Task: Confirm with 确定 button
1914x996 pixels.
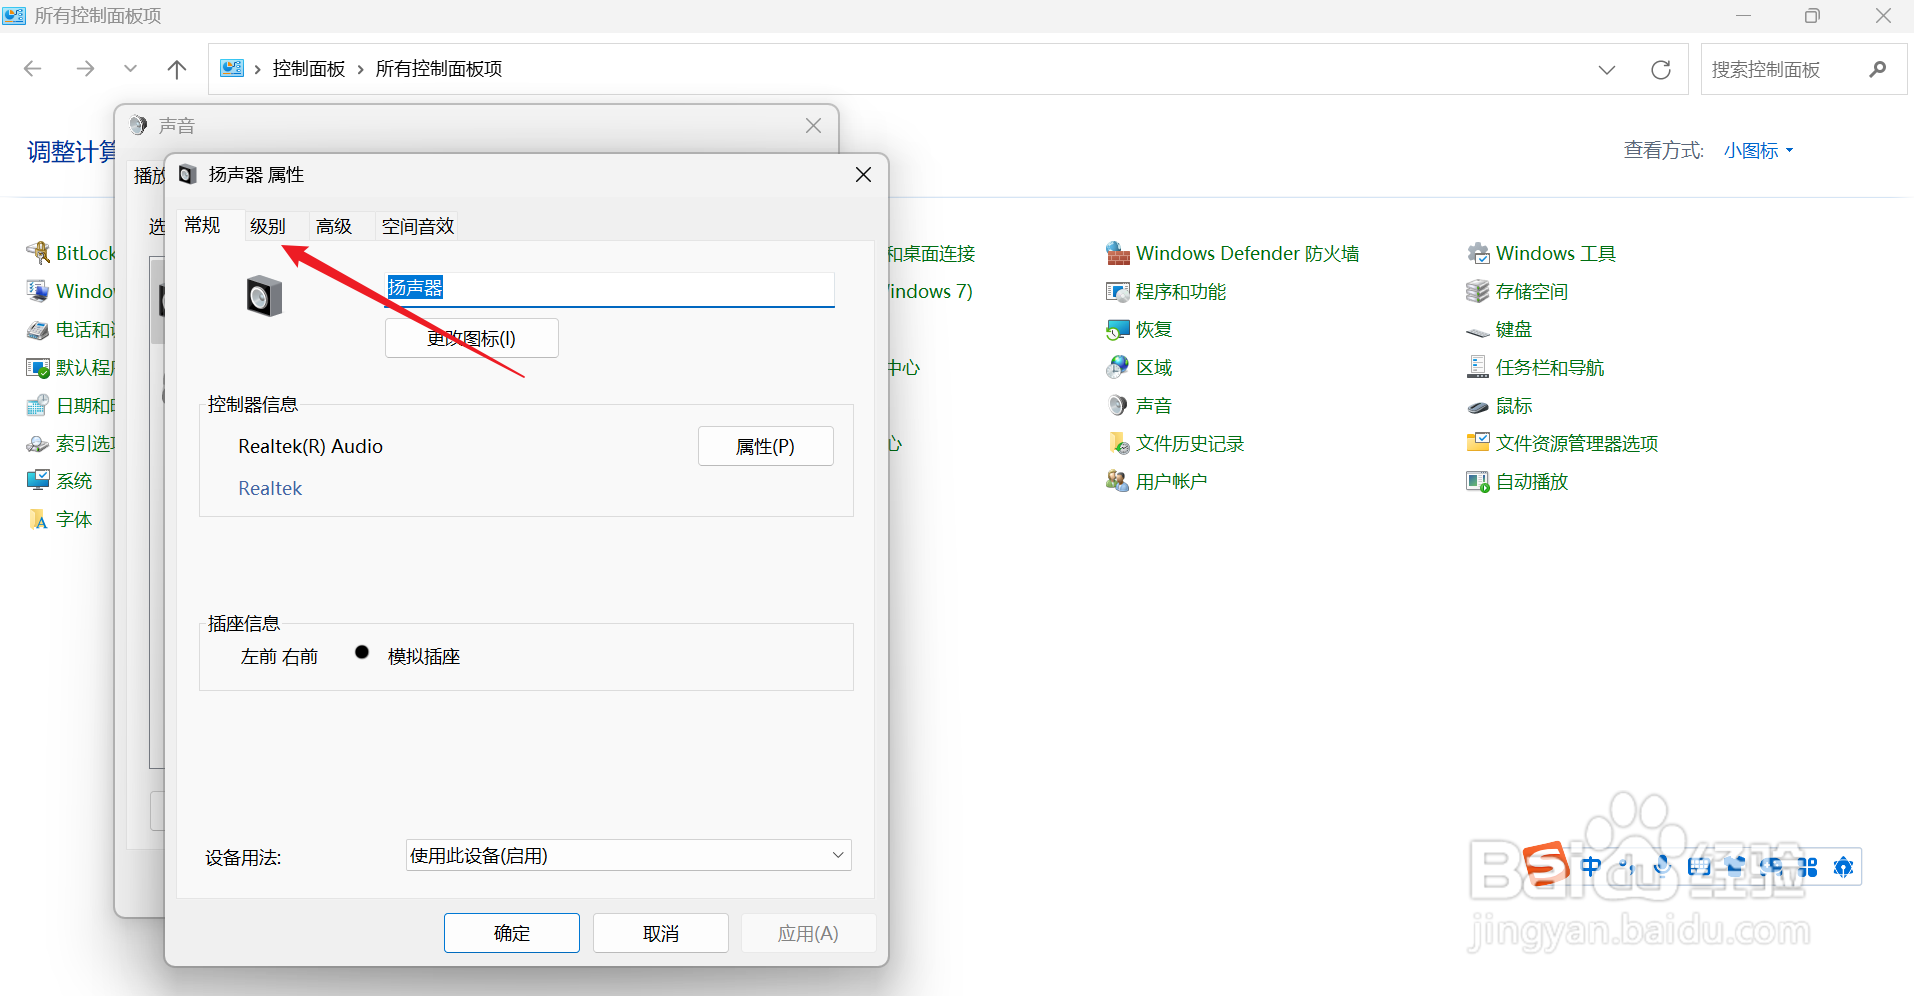Action: (x=512, y=933)
